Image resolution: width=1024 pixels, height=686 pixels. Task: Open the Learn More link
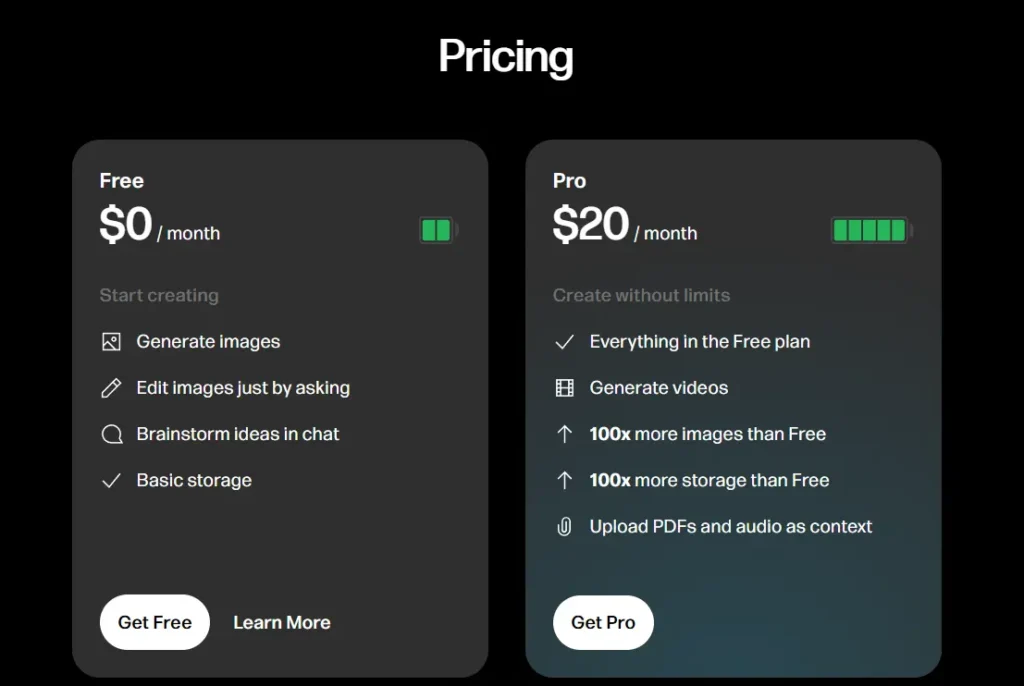[282, 622]
